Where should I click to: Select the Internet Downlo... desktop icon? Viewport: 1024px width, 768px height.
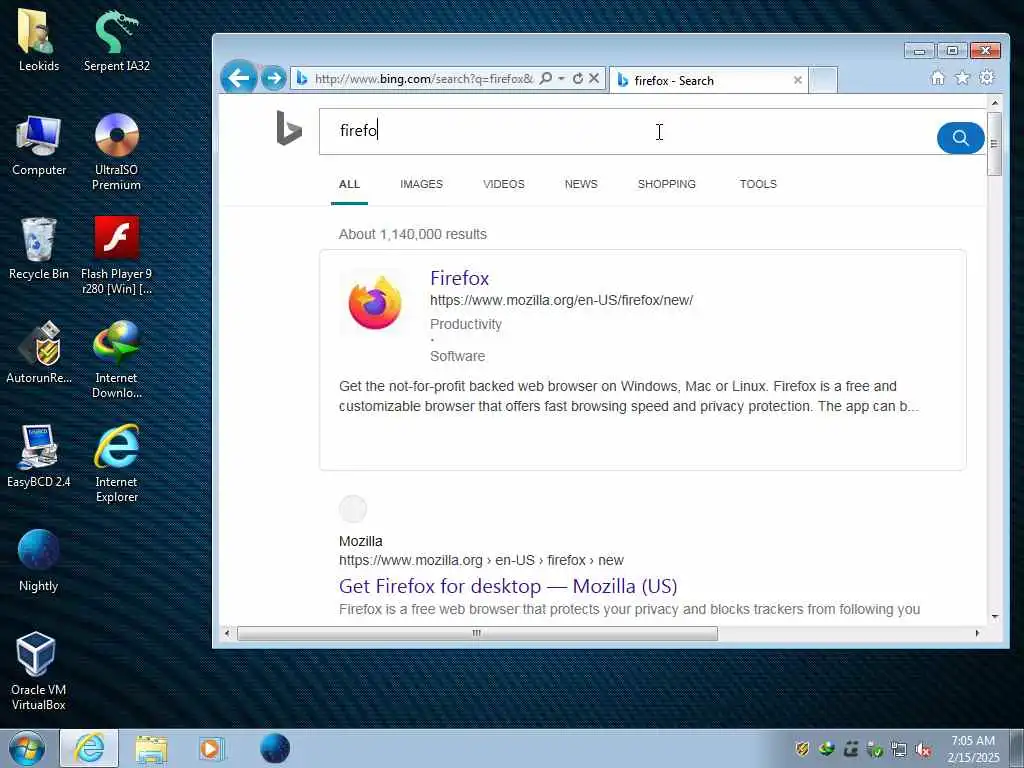coord(116,360)
